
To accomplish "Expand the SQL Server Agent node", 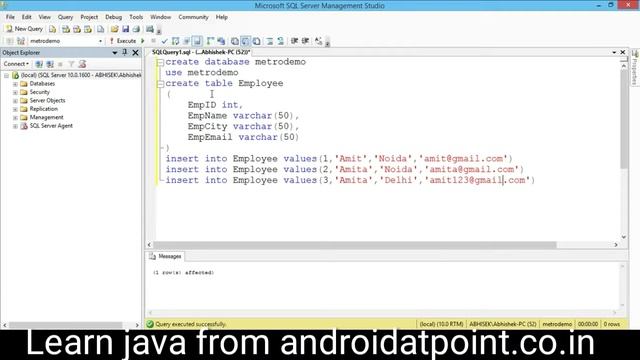I will coord(15,126).
